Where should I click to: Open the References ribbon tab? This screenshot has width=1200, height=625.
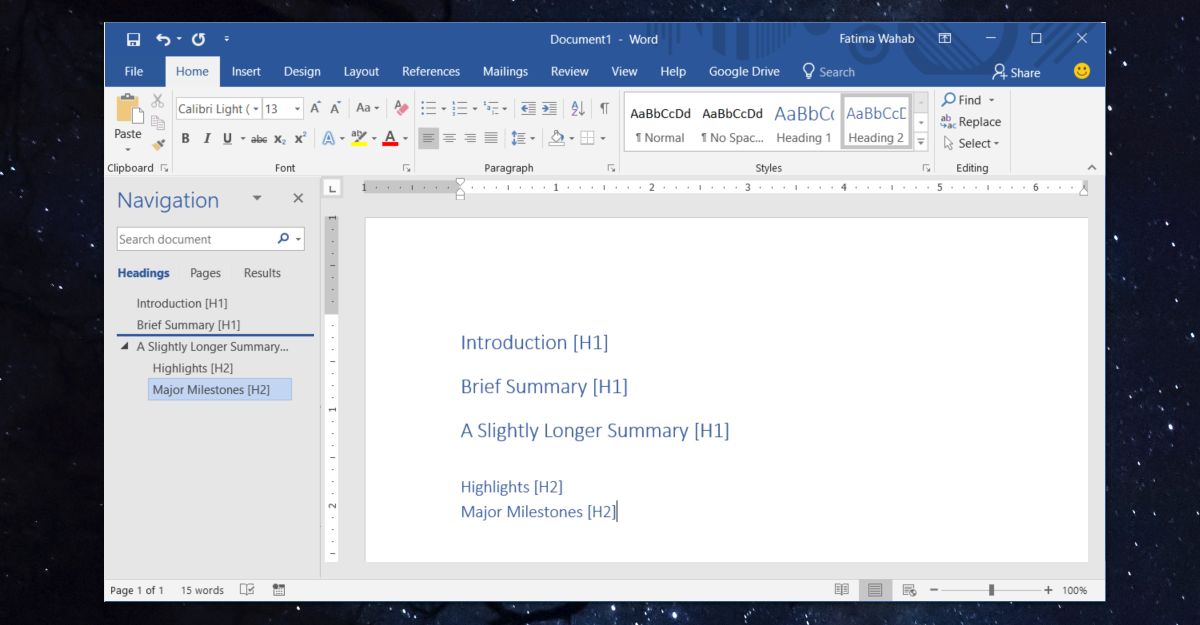tap(430, 71)
